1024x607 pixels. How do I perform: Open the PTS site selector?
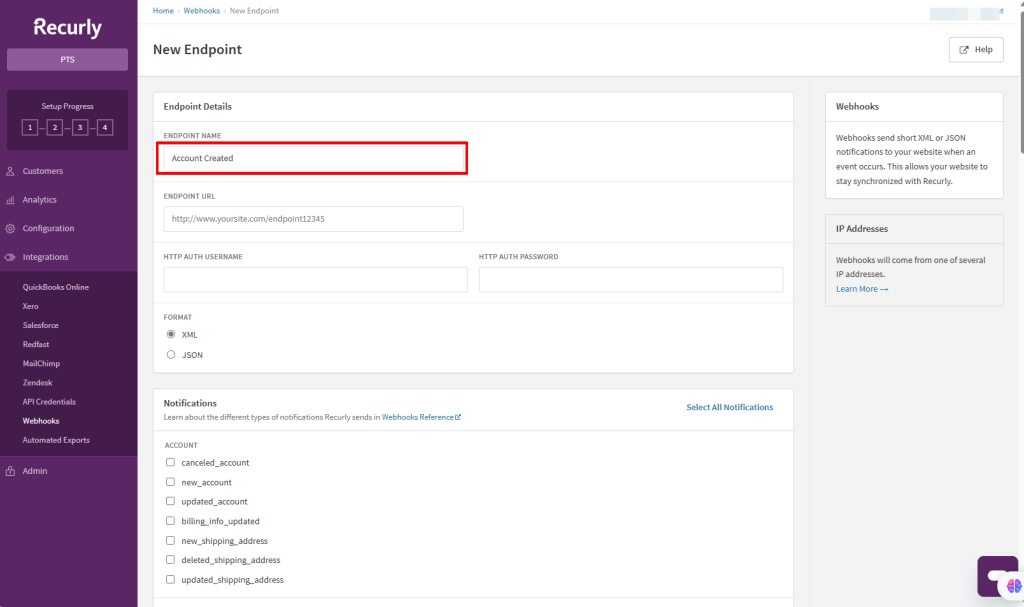point(67,60)
